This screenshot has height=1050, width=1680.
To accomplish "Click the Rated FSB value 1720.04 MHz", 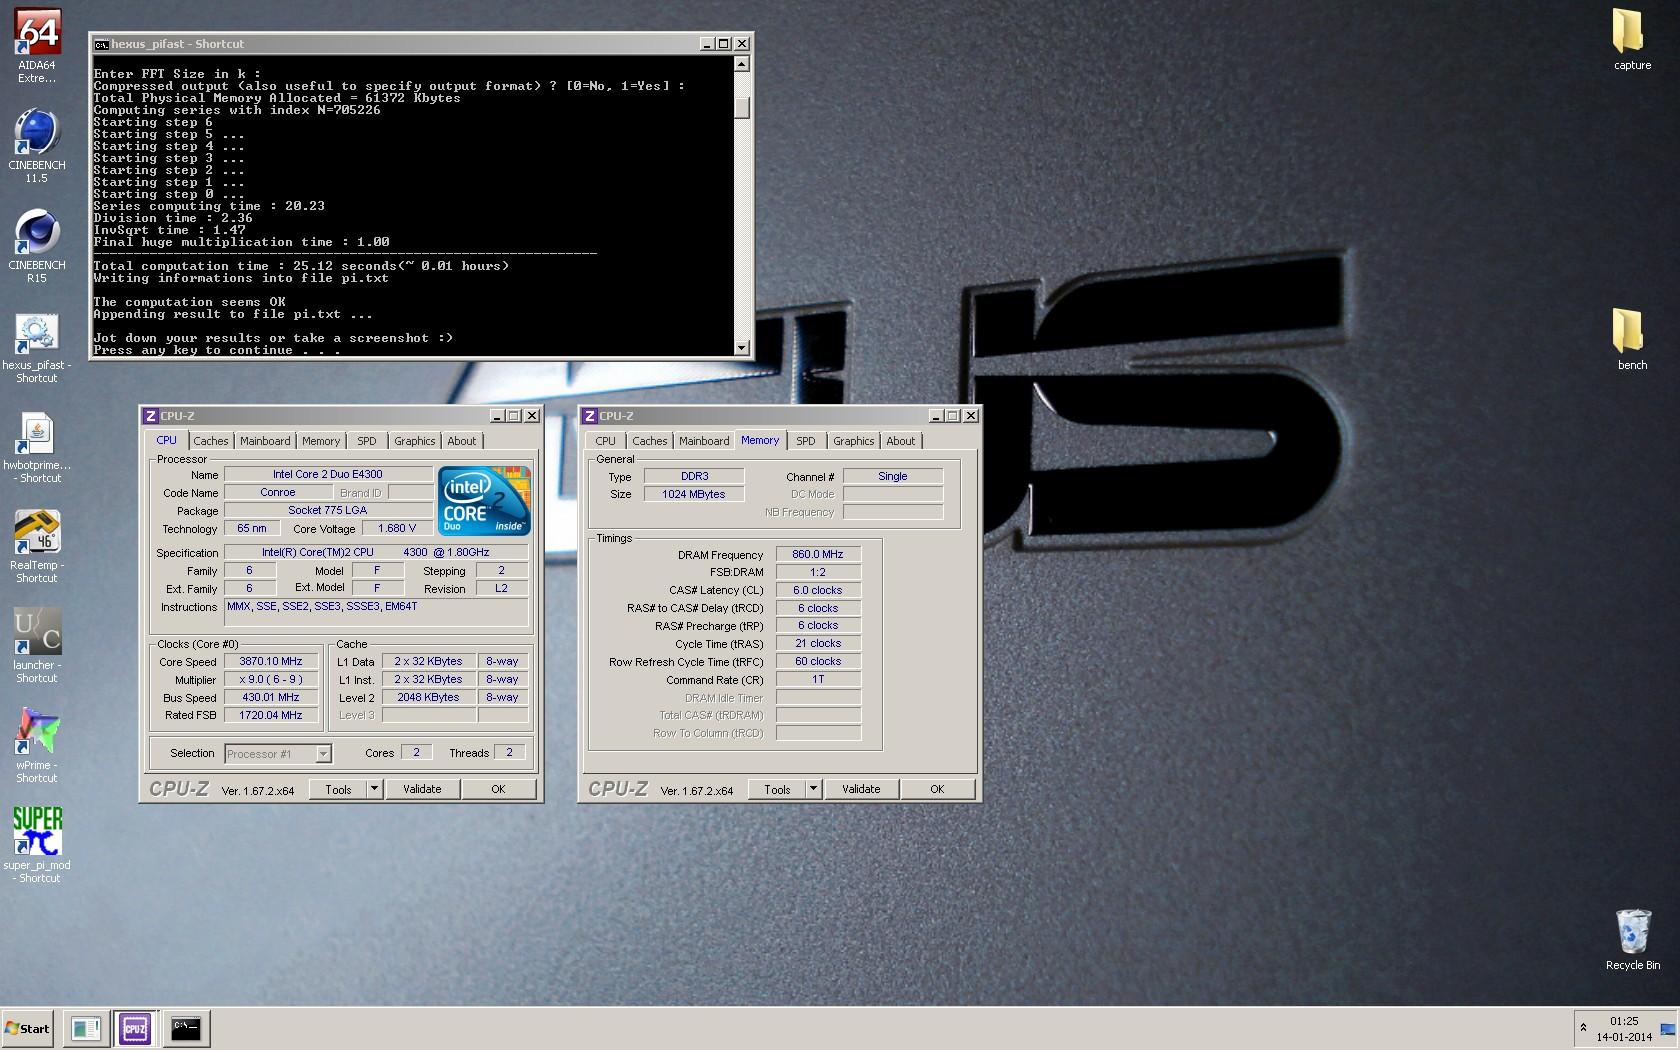I will point(271,715).
